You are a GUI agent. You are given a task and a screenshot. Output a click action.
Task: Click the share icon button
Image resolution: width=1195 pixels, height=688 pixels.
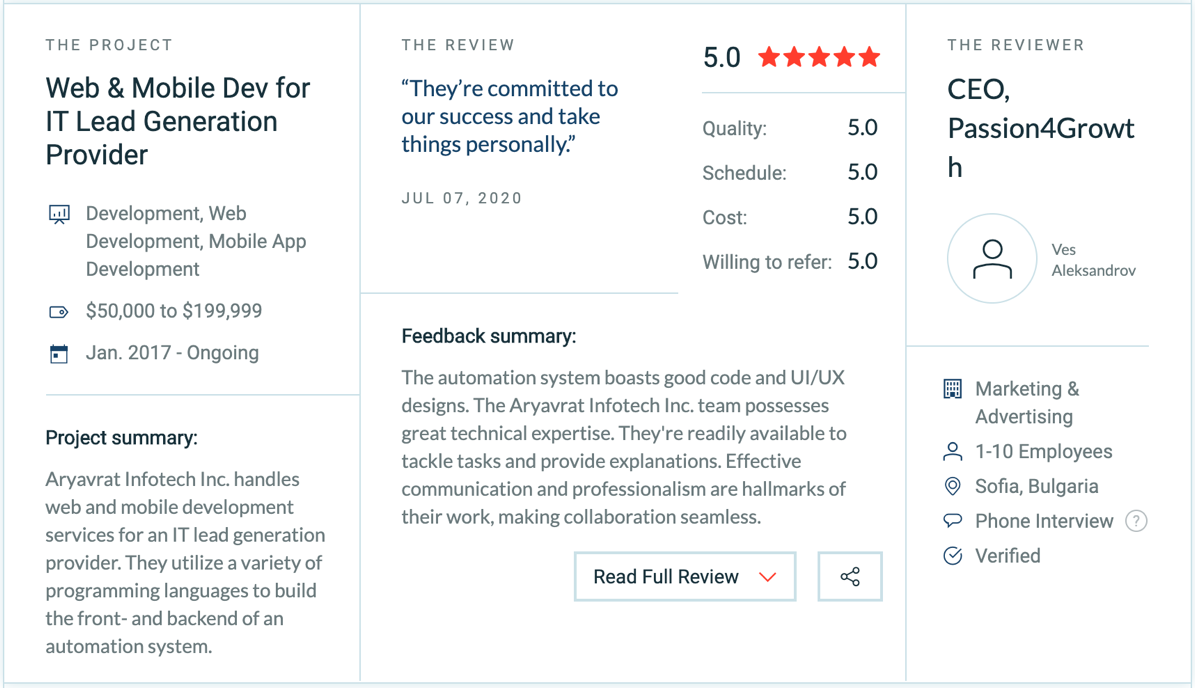click(x=850, y=577)
